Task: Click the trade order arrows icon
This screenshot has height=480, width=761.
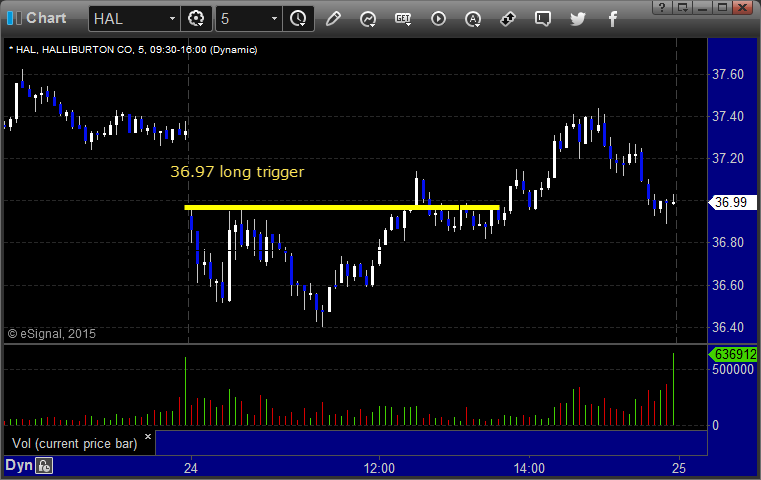Action: tap(508, 19)
